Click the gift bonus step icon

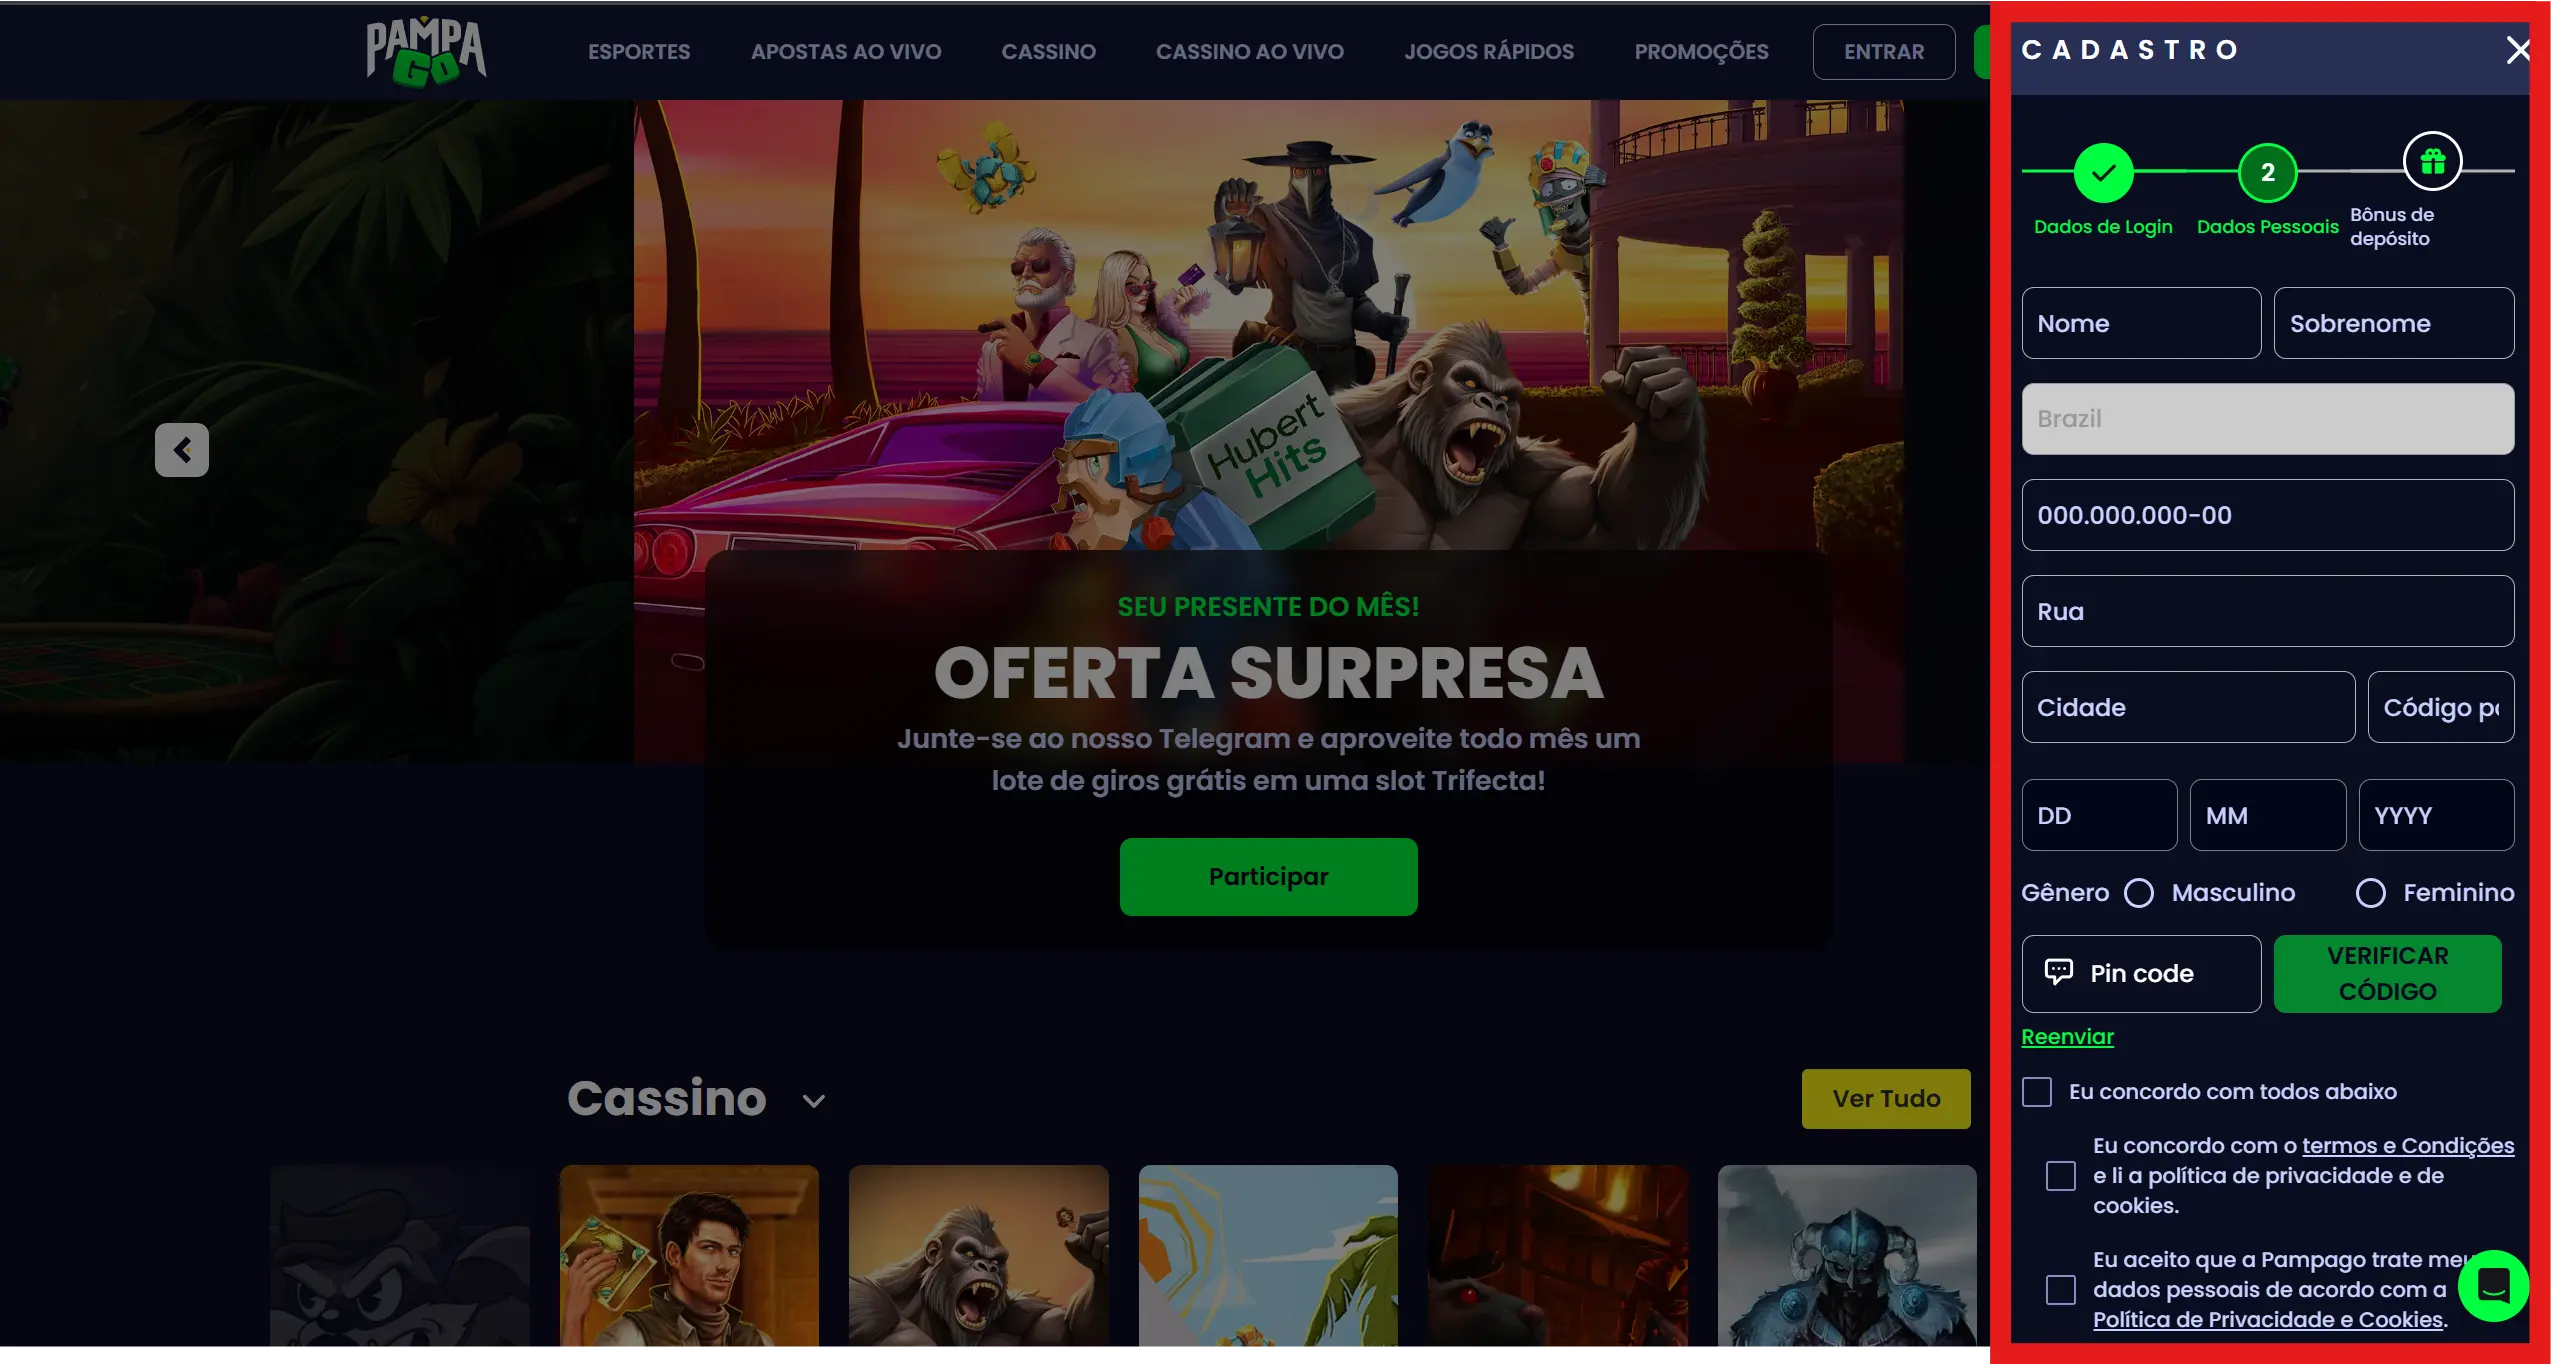click(2432, 161)
